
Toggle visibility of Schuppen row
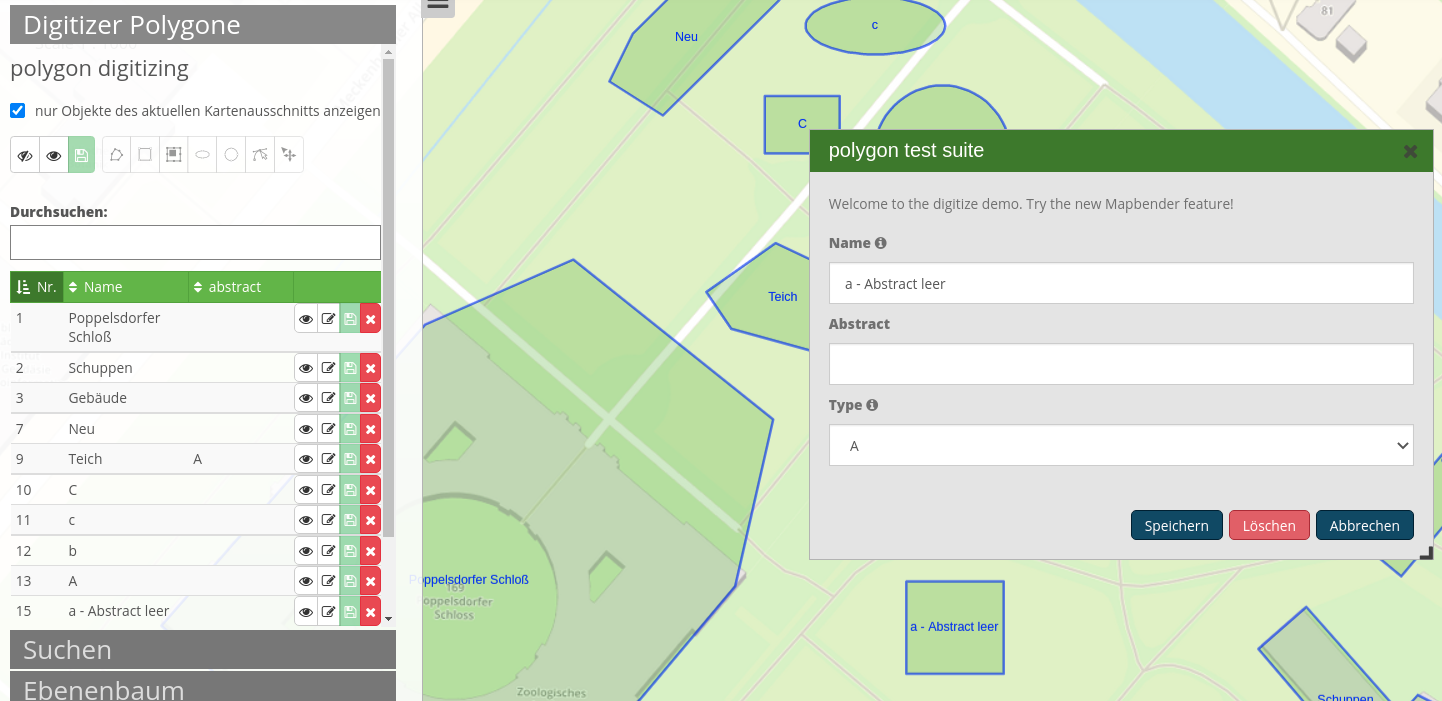[x=306, y=368]
